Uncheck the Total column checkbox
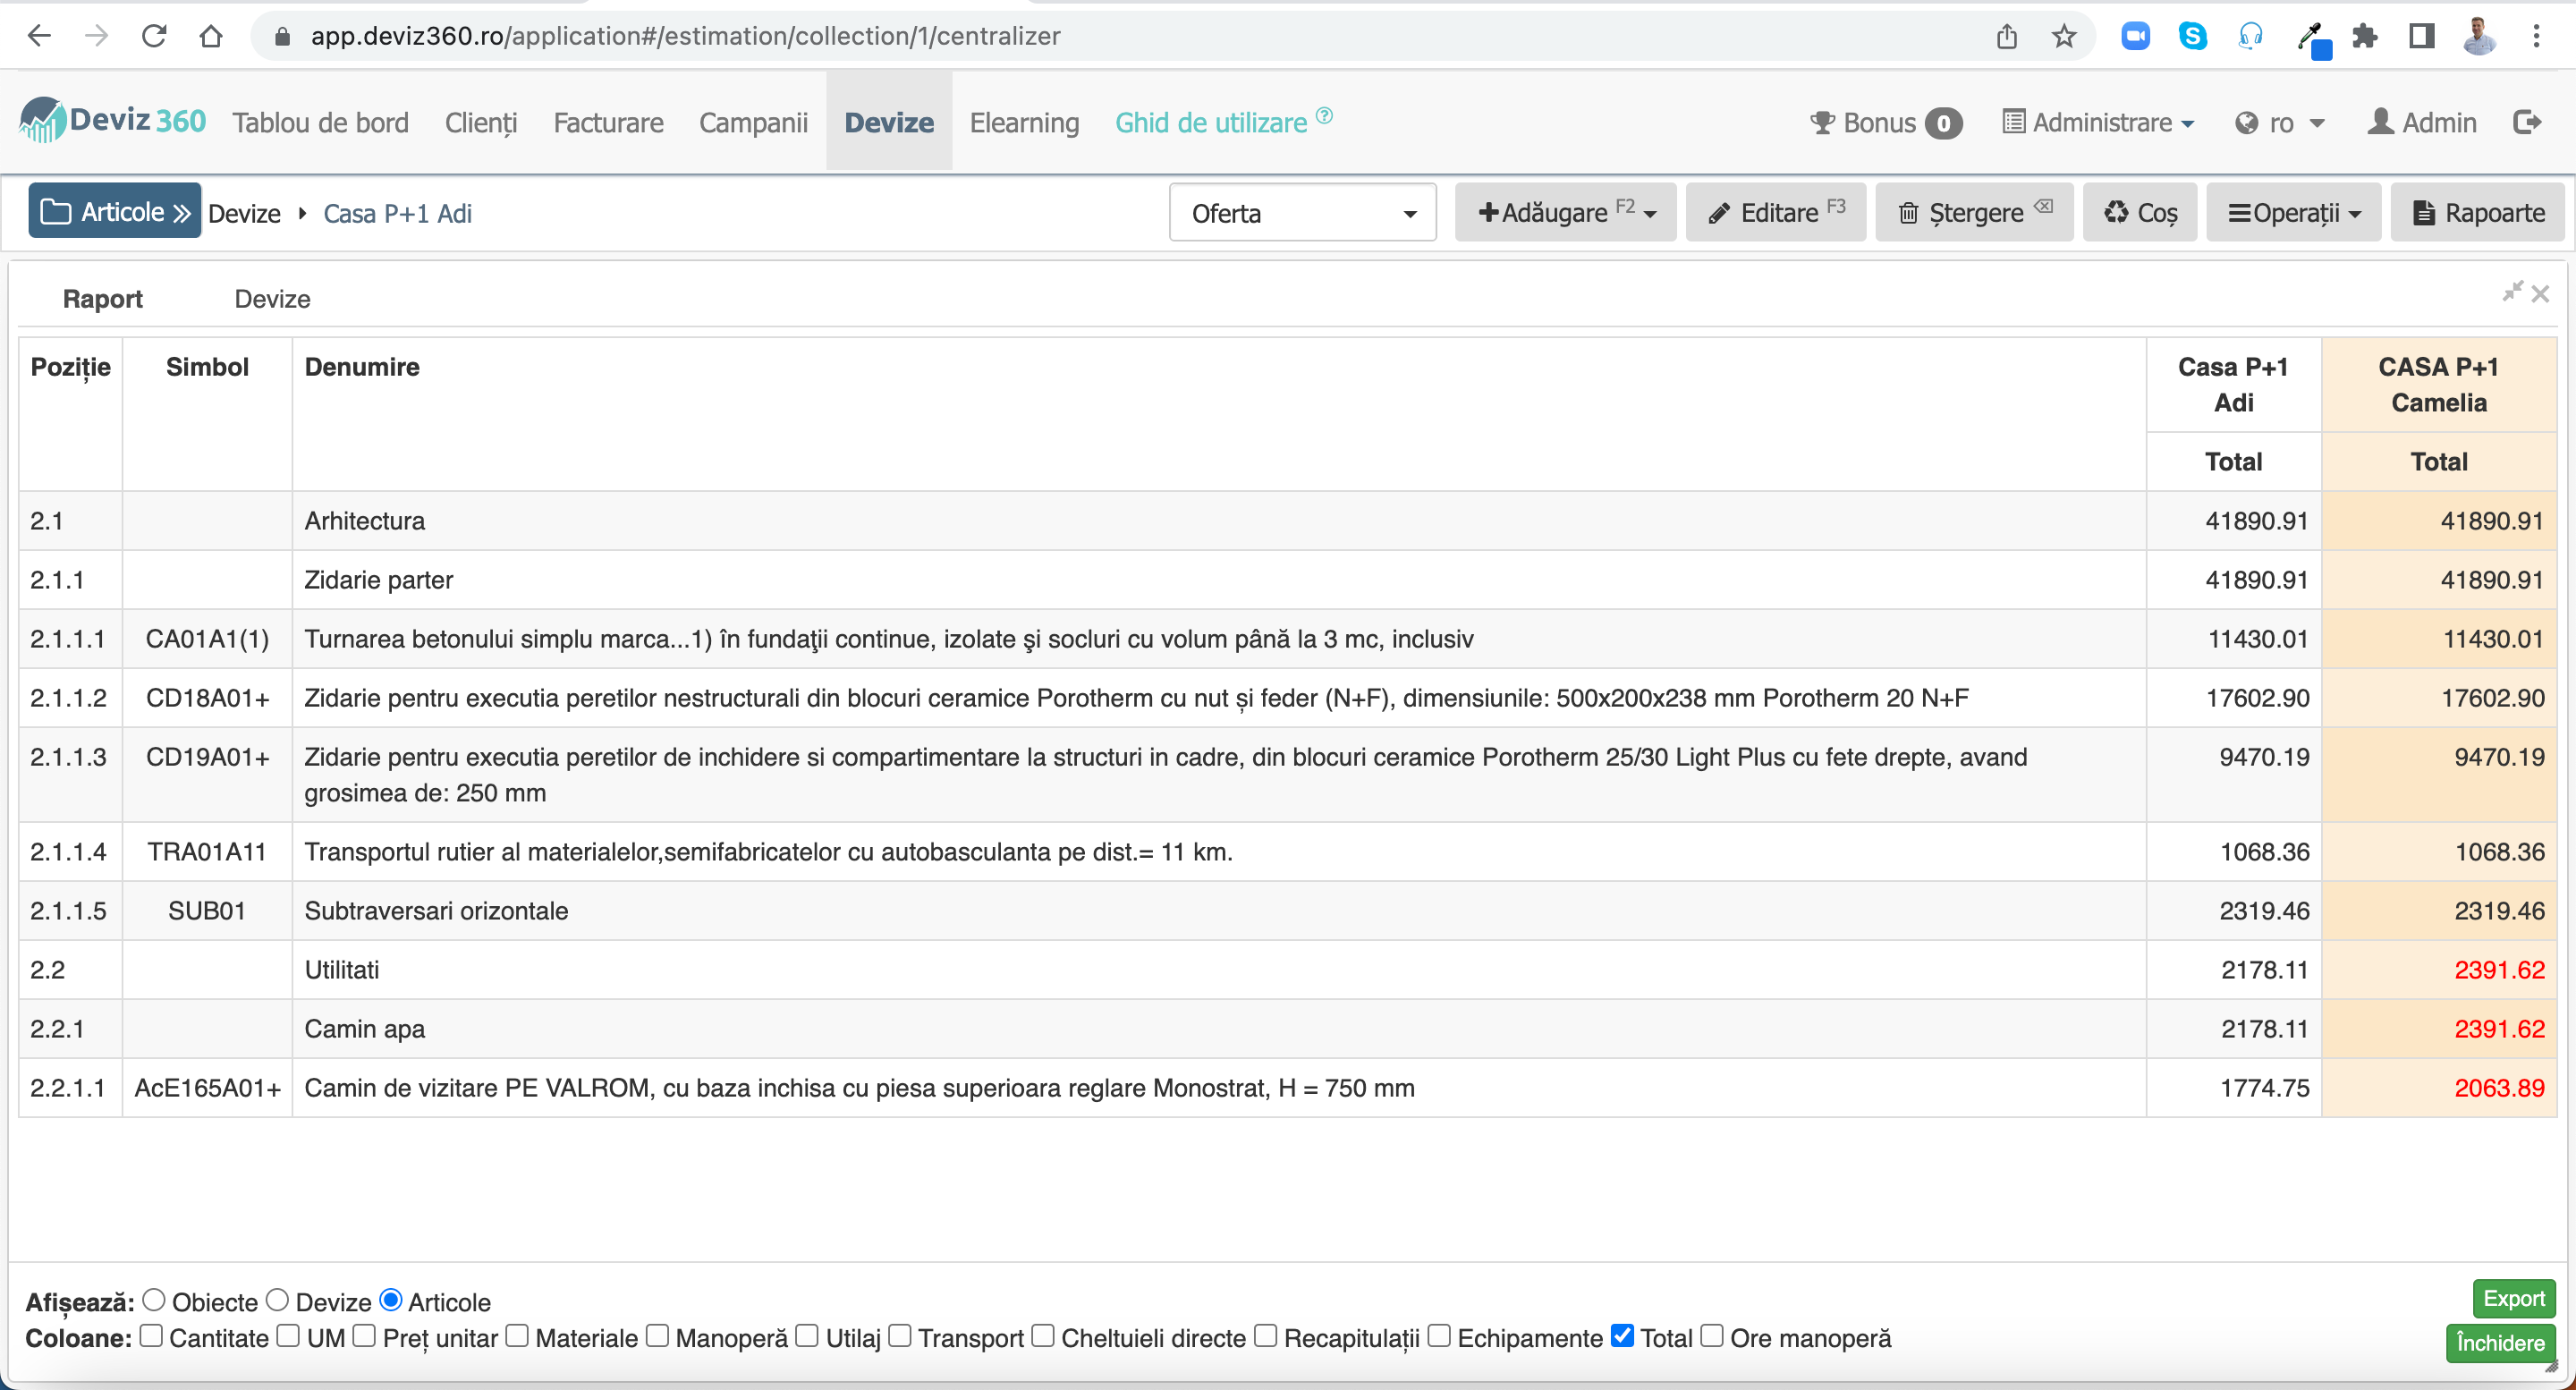 point(1622,1335)
